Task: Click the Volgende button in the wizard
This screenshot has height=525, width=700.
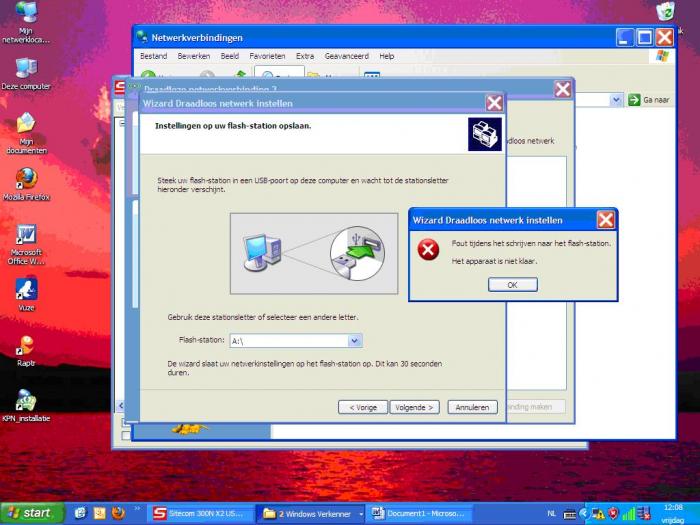Action: pos(414,407)
